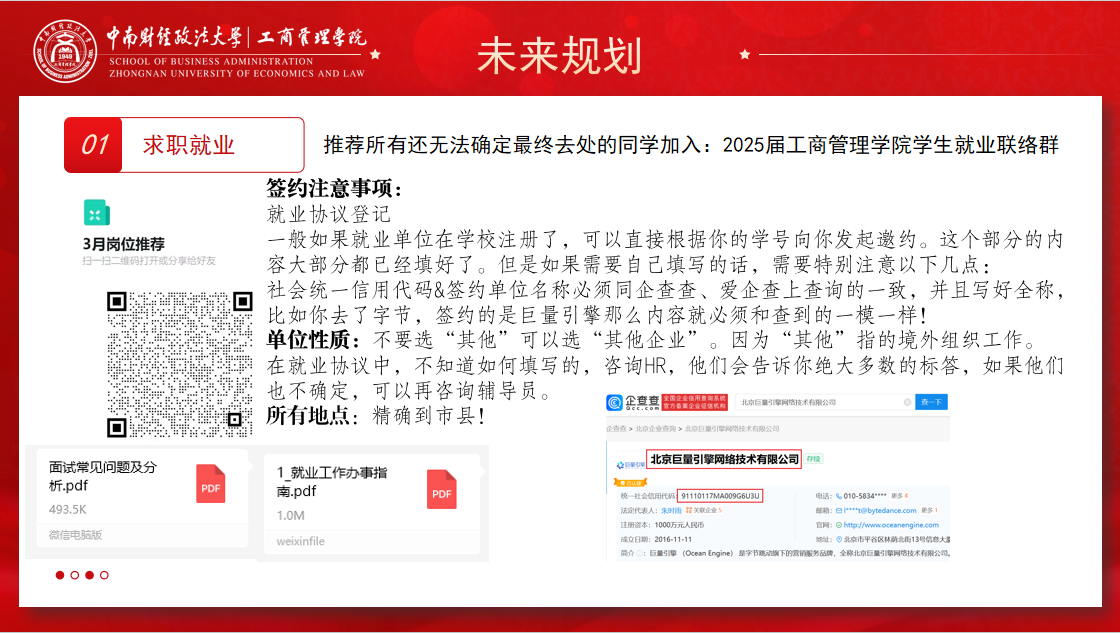Viewport: 1120px width, 633px height.
Task: Click the orange 已认证 badge
Action: coord(632,482)
